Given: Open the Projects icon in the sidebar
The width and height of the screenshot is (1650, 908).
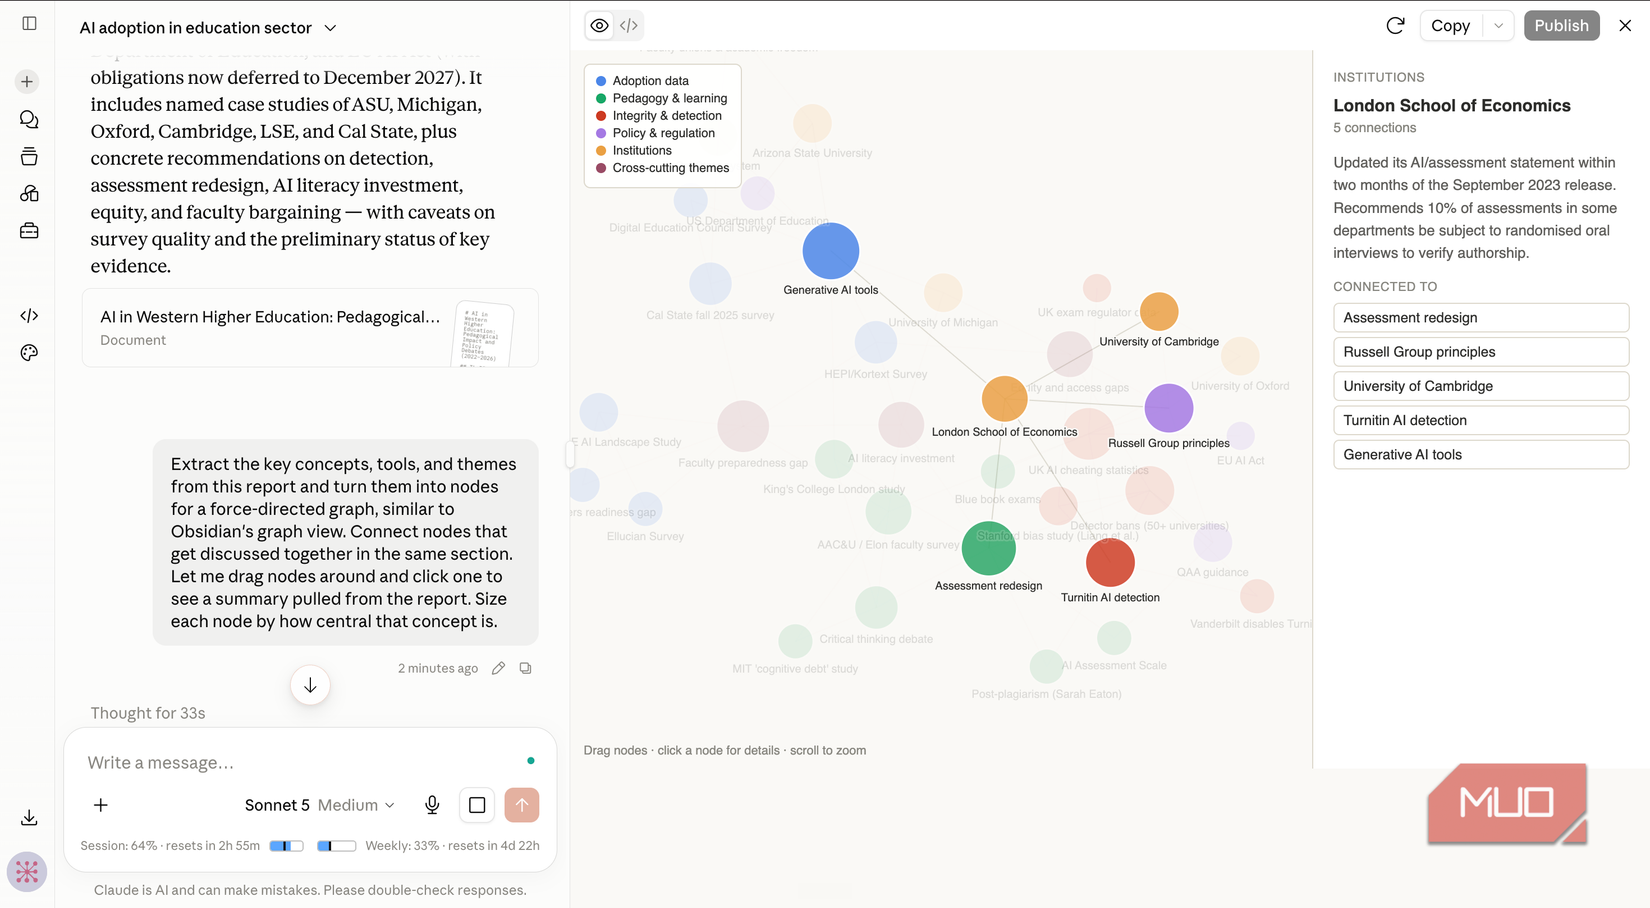Looking at the screenshot, I should [x=29, y=156].
